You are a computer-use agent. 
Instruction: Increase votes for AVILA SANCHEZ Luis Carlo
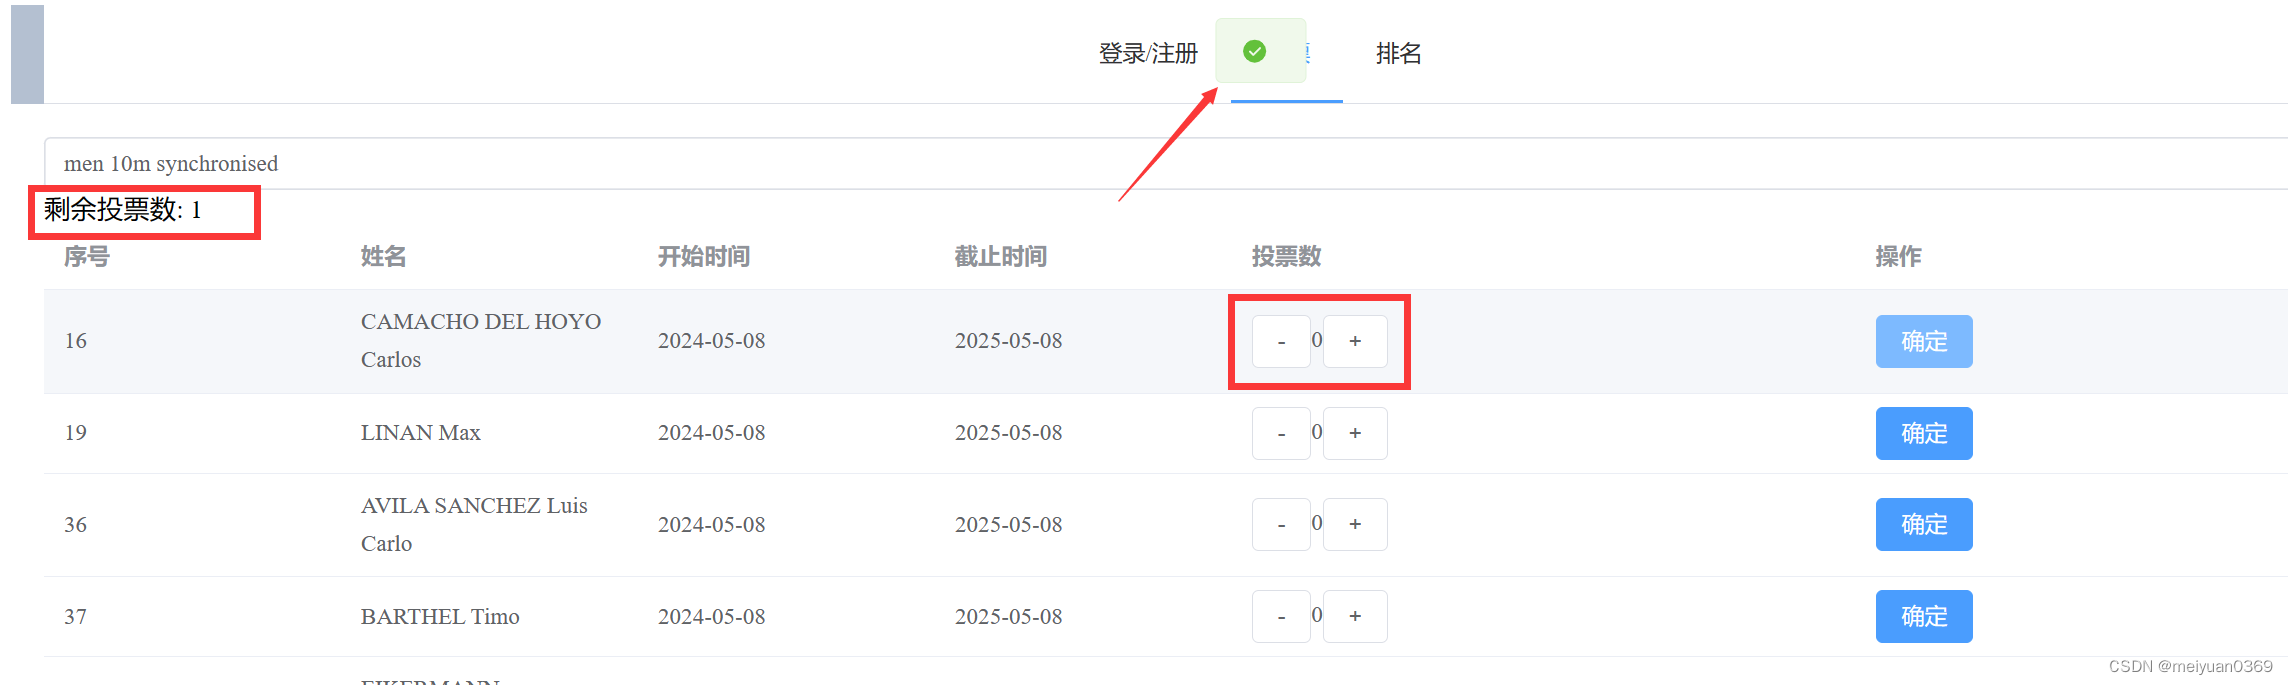click(1355, 524)
